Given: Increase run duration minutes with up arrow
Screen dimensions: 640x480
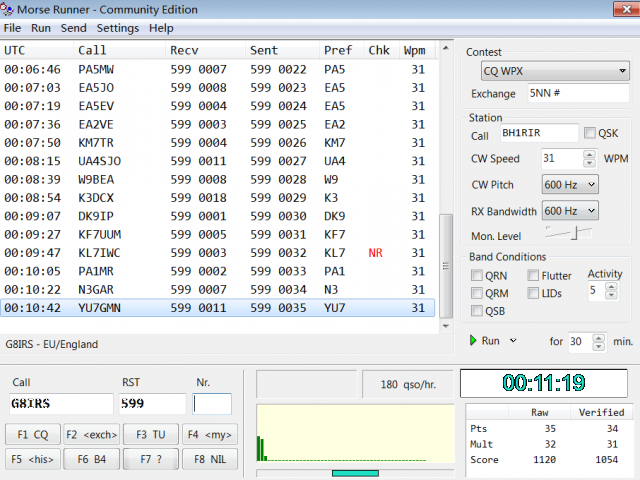Looking at the screenshot, I should pos(598,338).
